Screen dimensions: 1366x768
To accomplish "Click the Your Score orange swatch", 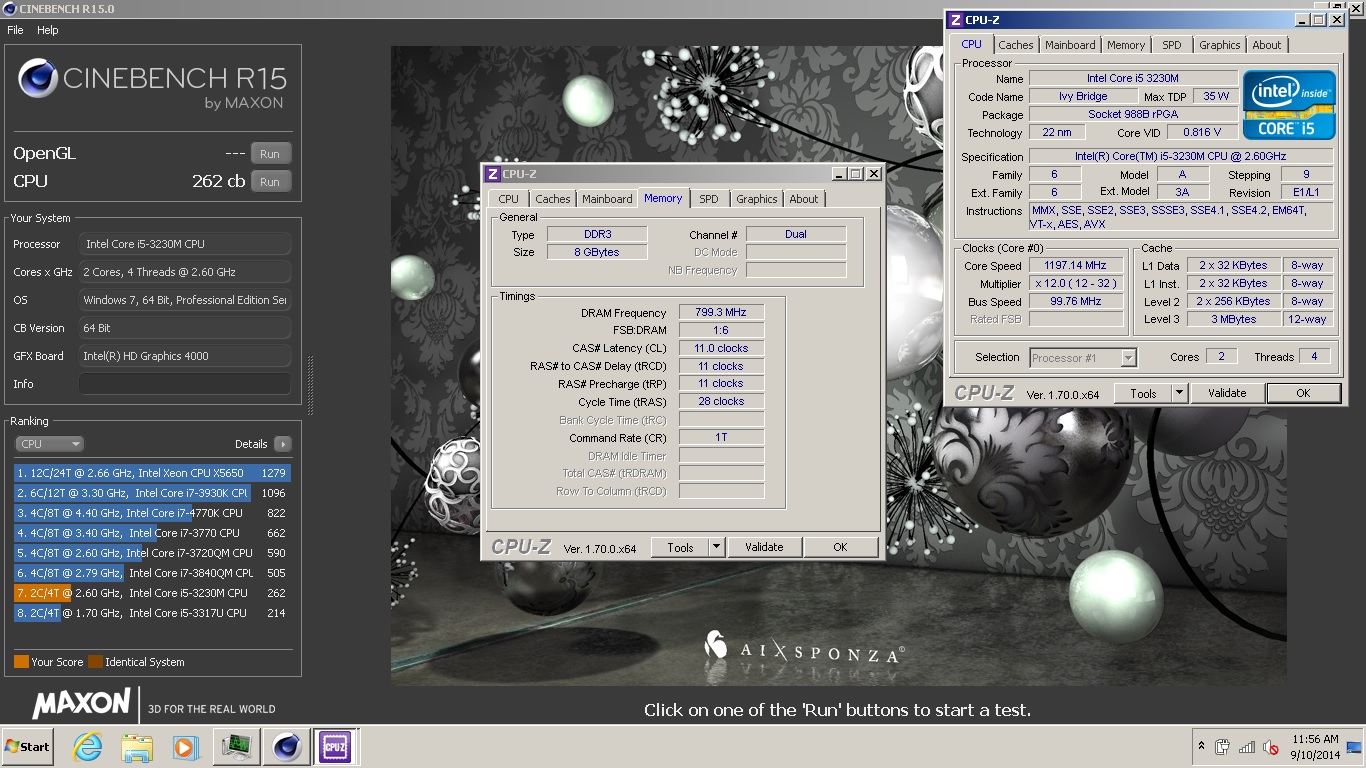I will point(21,662).
